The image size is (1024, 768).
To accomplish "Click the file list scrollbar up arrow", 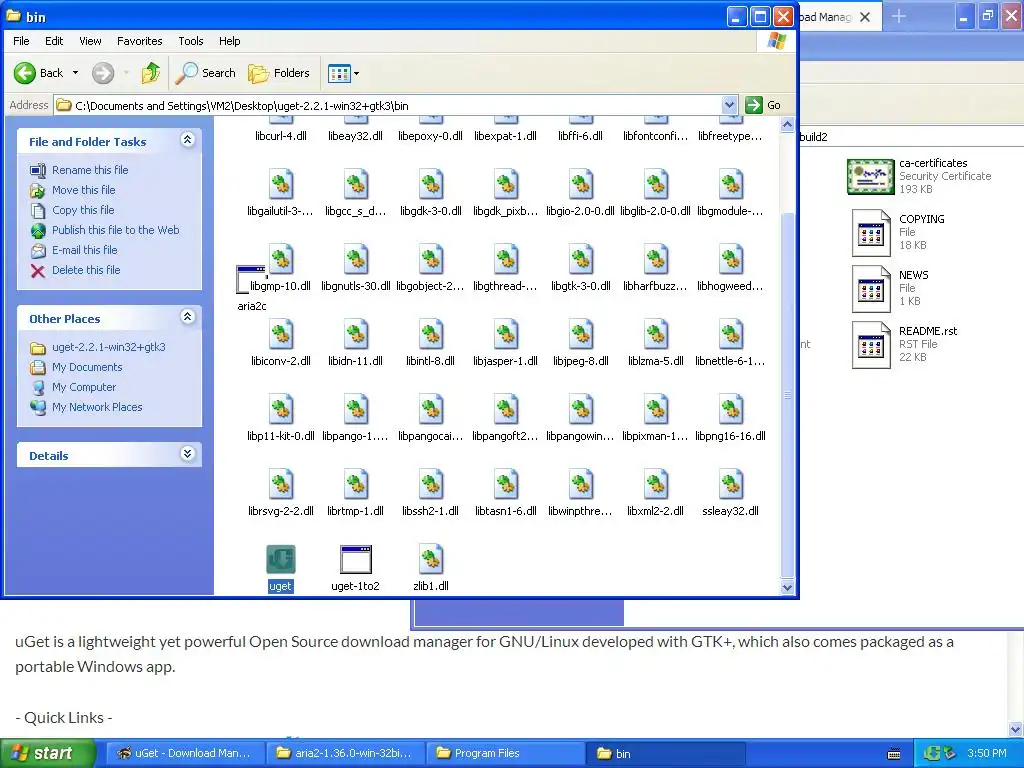I will pos(788,124).
